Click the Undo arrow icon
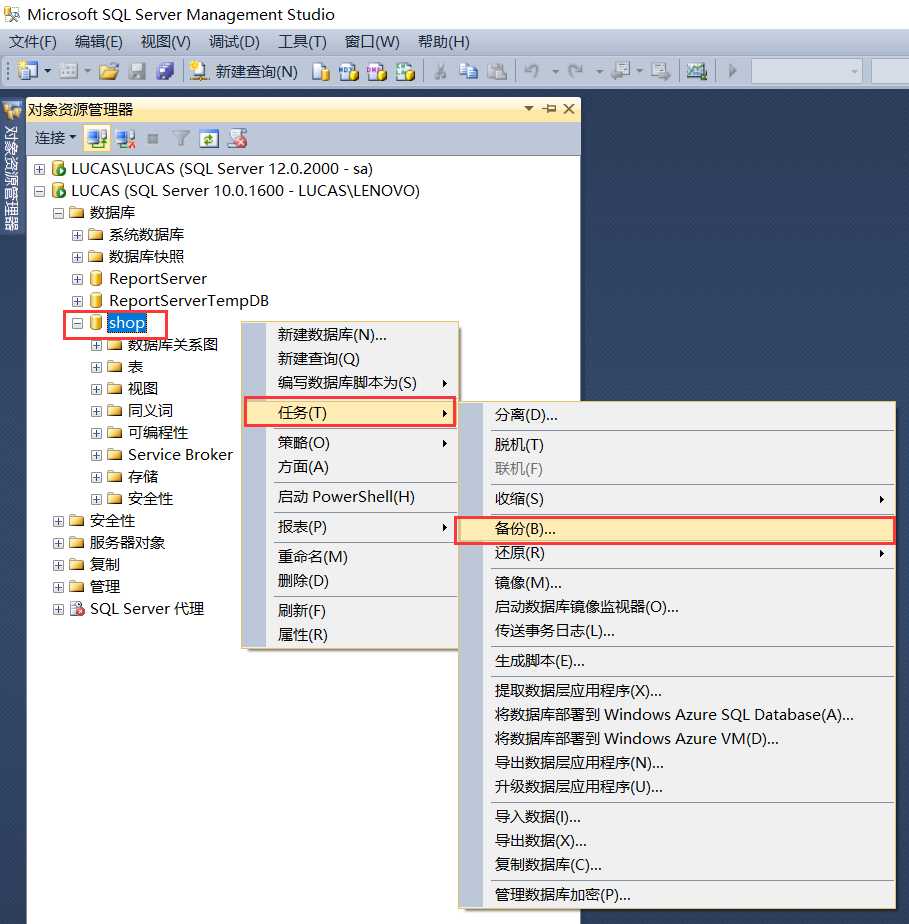 coord(532,71)
